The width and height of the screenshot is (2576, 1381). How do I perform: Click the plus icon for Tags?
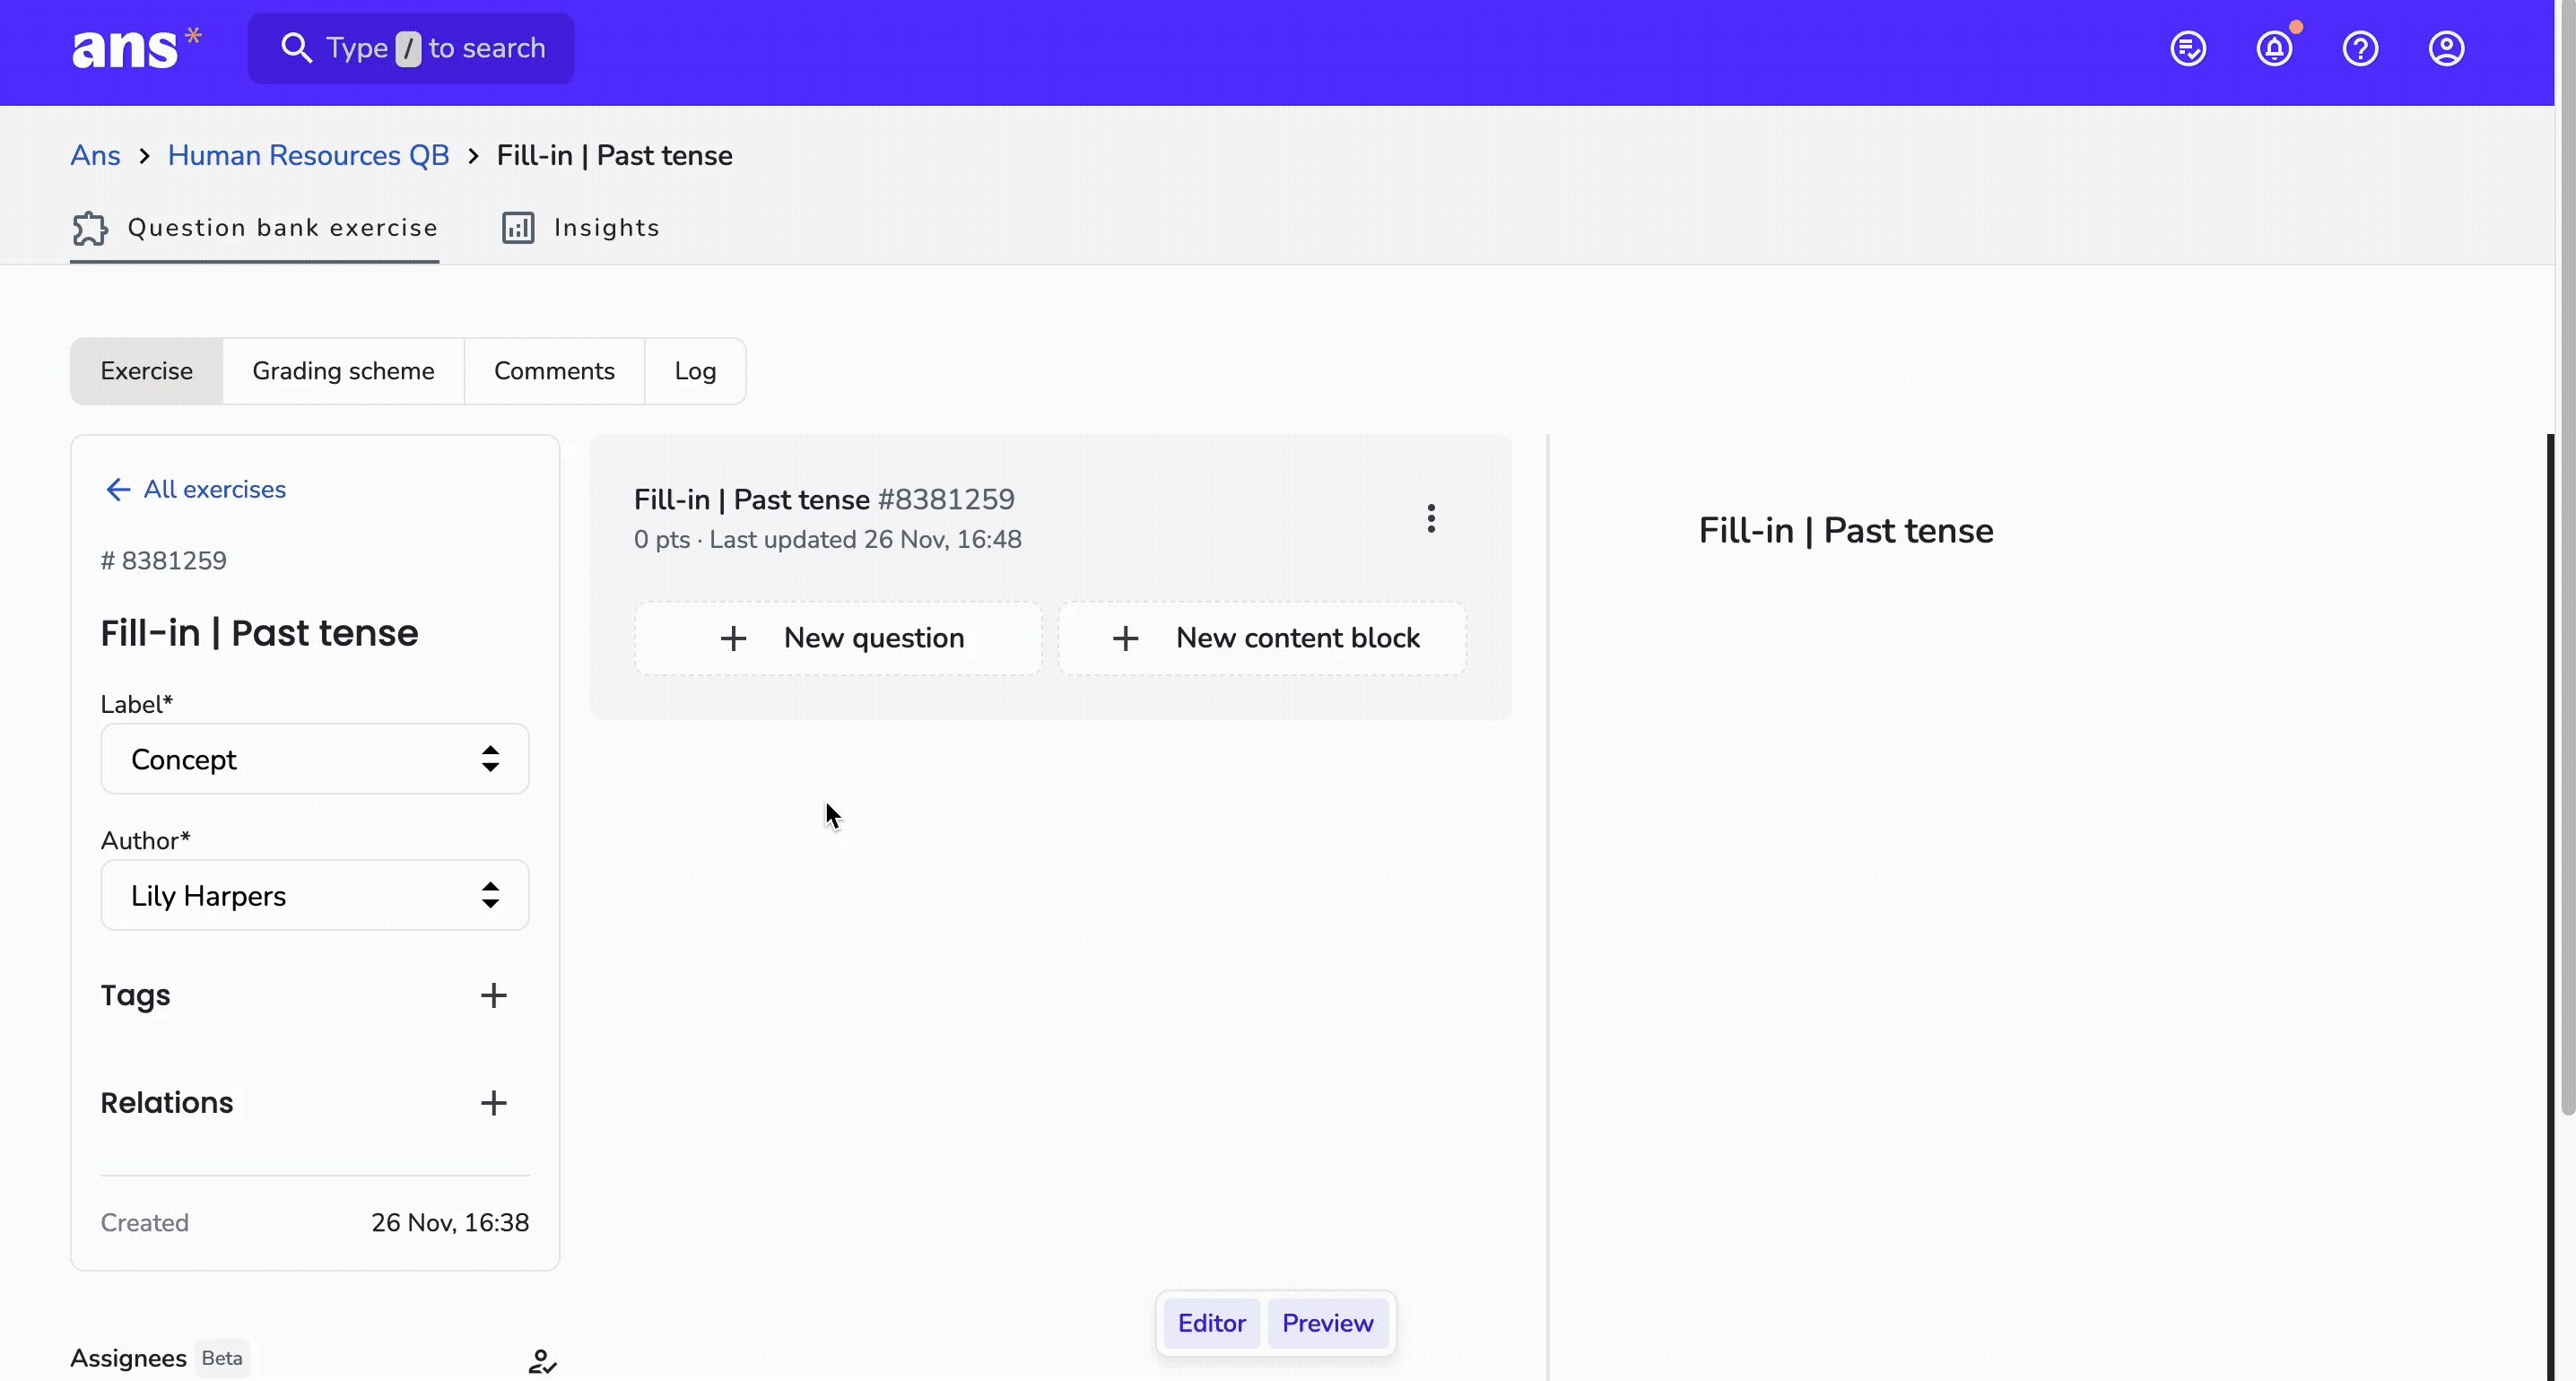tap(493, 995)
